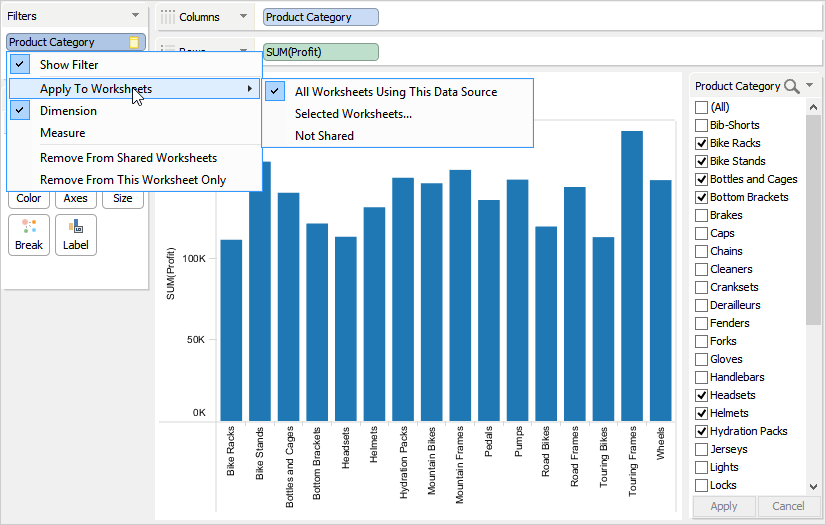Check the Fenders checkbox
This screenshot has width=826, height=525.
[701, 323]
